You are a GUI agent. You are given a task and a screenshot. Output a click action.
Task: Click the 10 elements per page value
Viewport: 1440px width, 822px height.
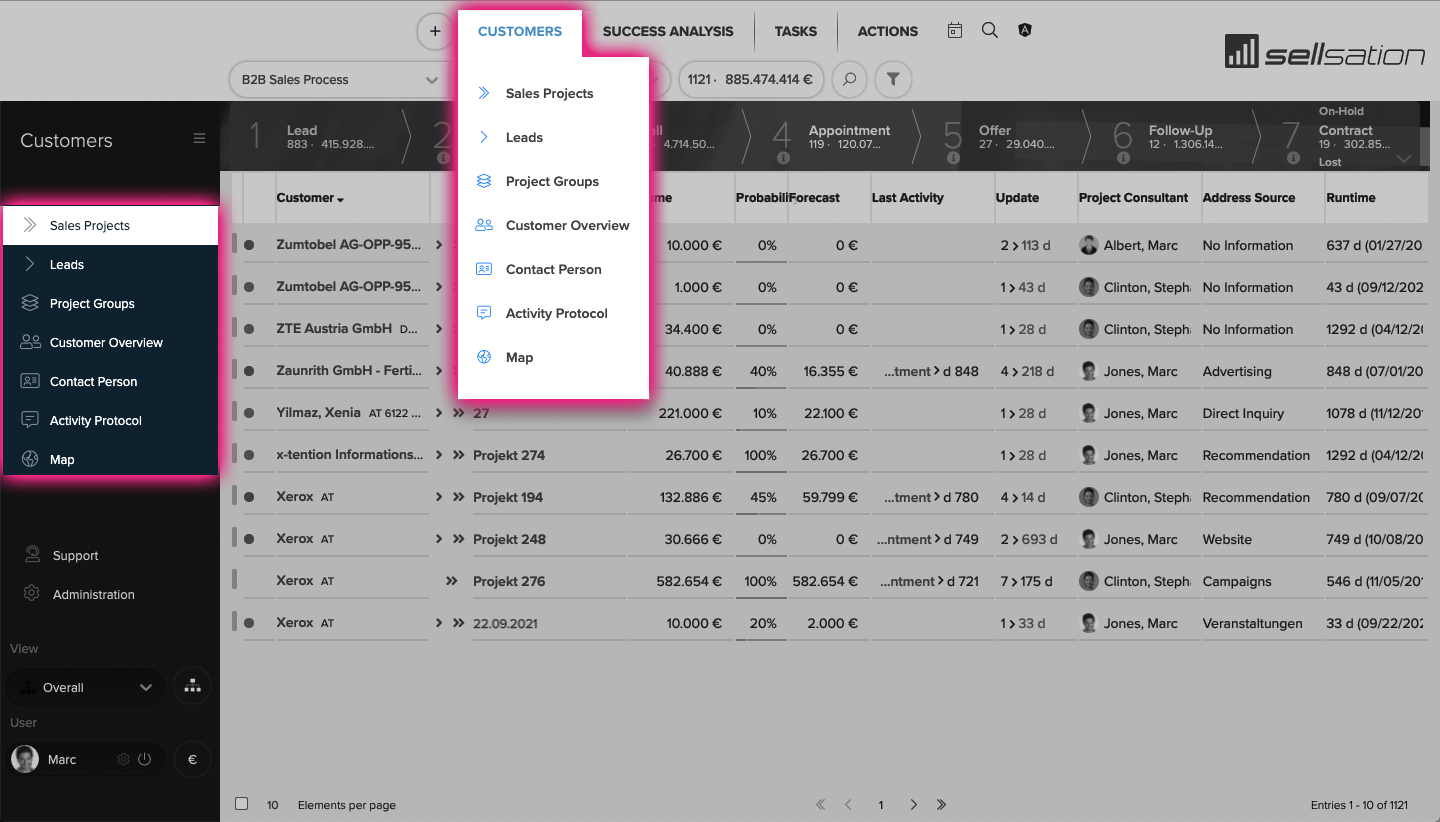click(x=273, y=805)
